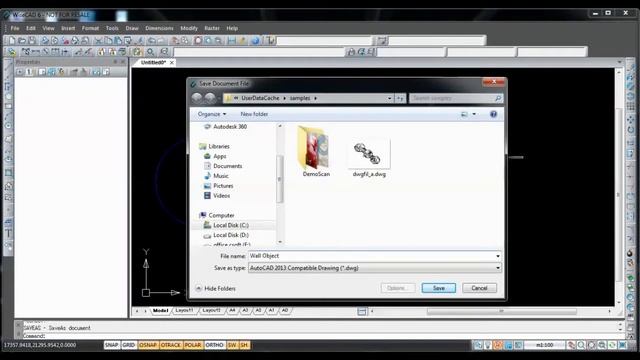
Task: Click the magnifier Zoom icon in second toolbar
Action: pyautogui.click(x=151, y=52)
